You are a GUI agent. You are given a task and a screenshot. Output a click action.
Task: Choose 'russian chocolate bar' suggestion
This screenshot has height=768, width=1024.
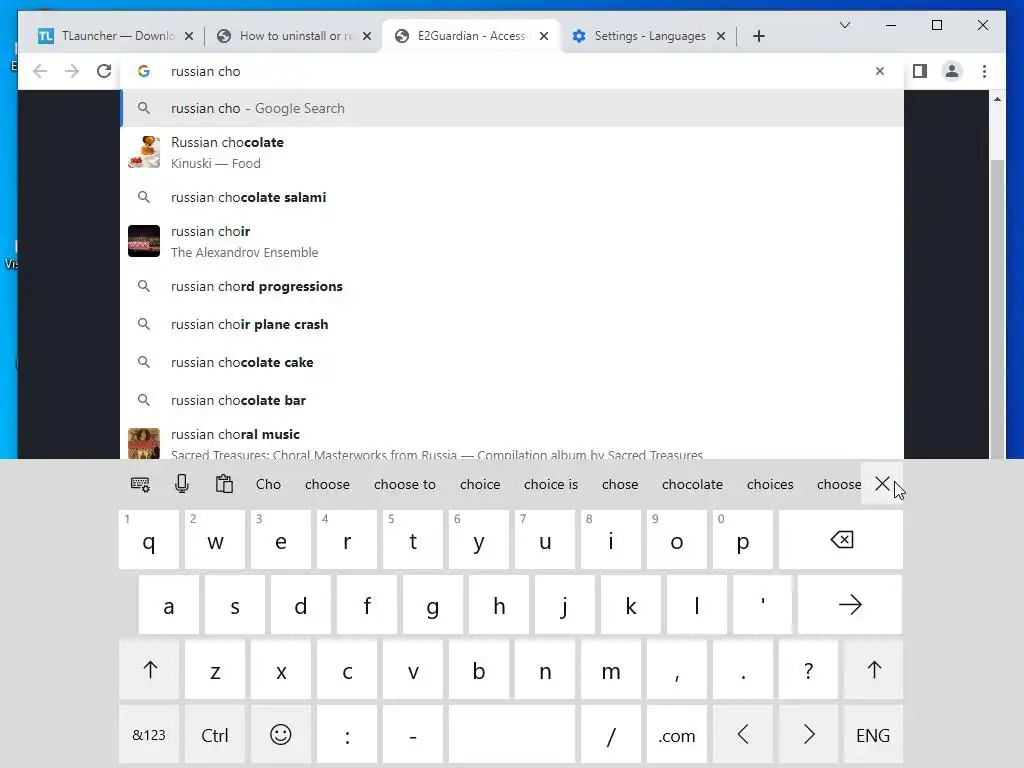[x=513, y=400]
